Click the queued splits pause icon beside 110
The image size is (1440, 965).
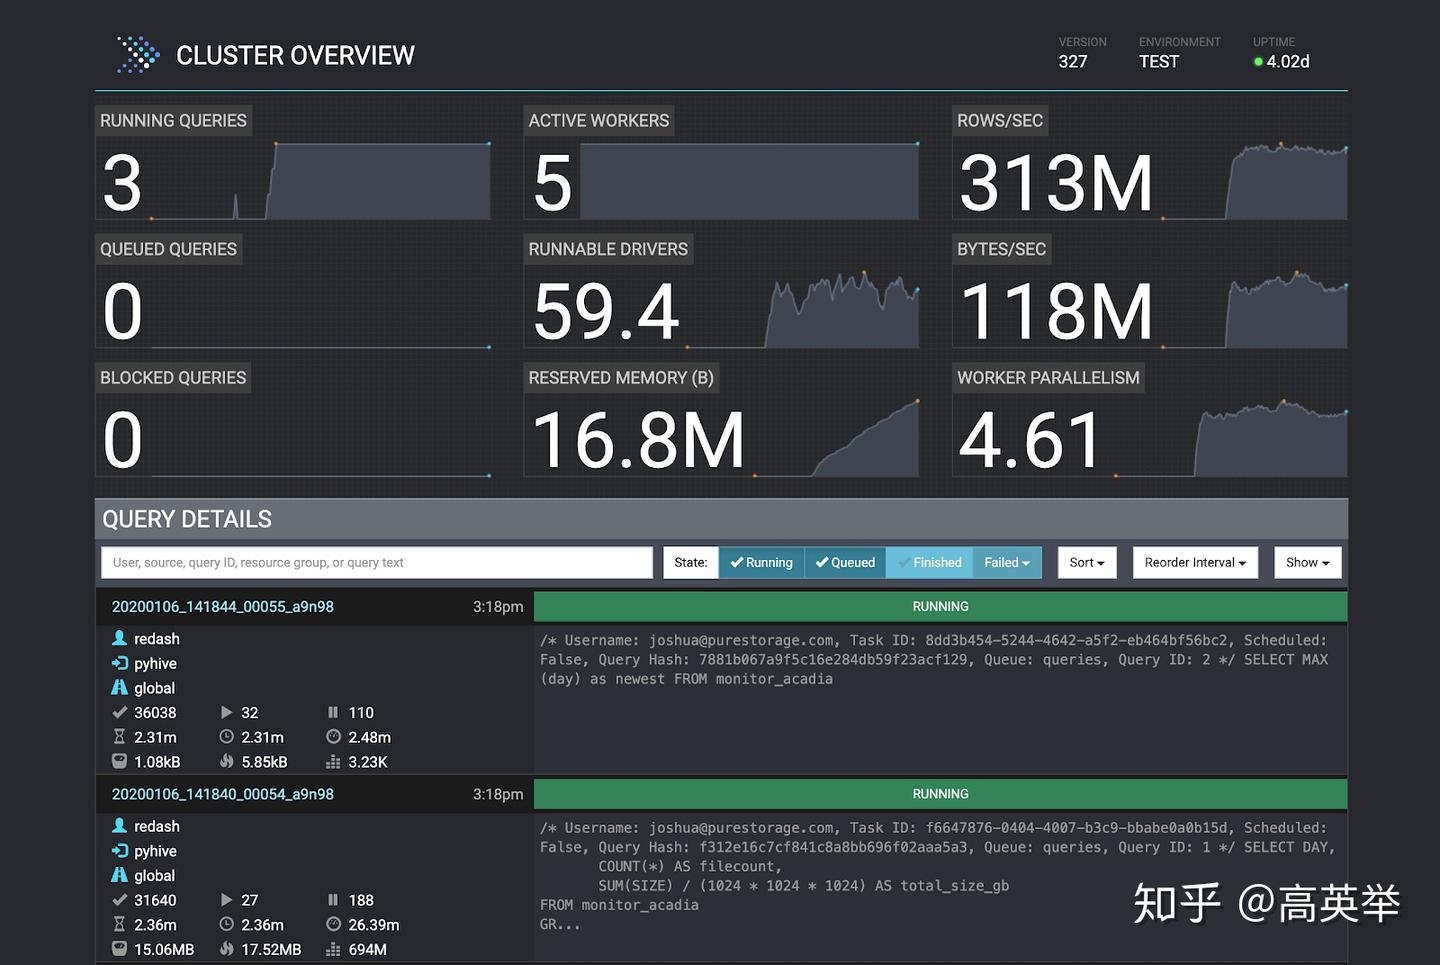tap(333, 712)
